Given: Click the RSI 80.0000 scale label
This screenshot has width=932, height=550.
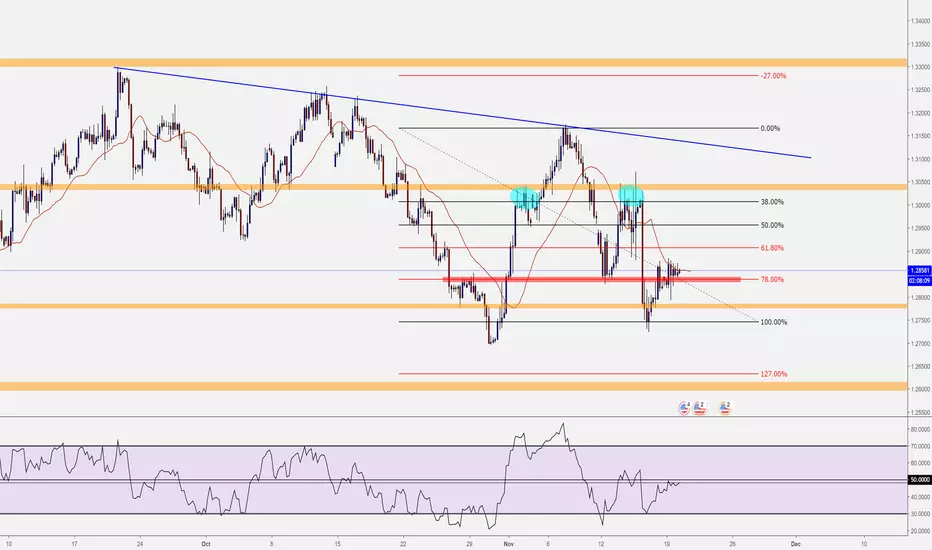Looking at the screenshot, I should point(920,429).
